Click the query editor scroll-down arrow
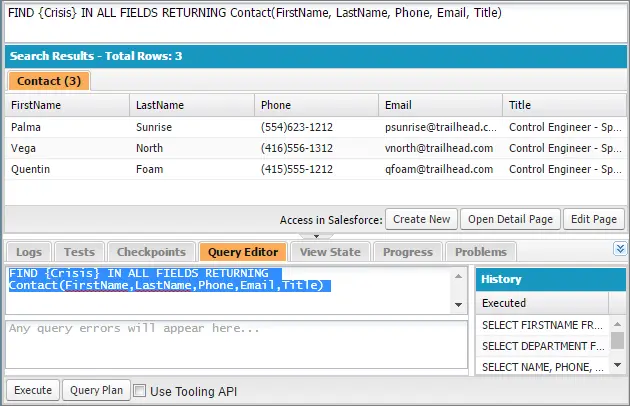This screenshot has width=630, height=406. tap(458, 305)
